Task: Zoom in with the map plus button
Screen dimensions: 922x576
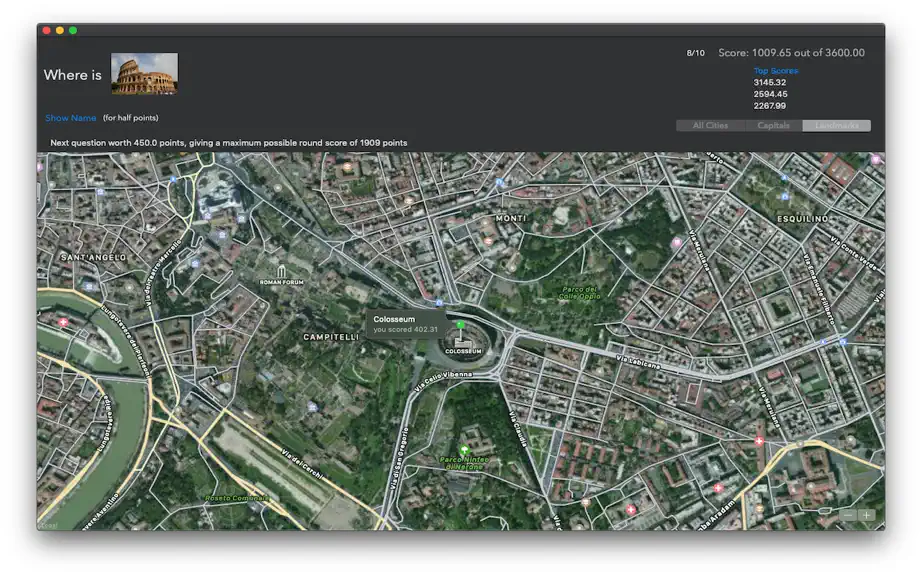Action: (866, 515)
